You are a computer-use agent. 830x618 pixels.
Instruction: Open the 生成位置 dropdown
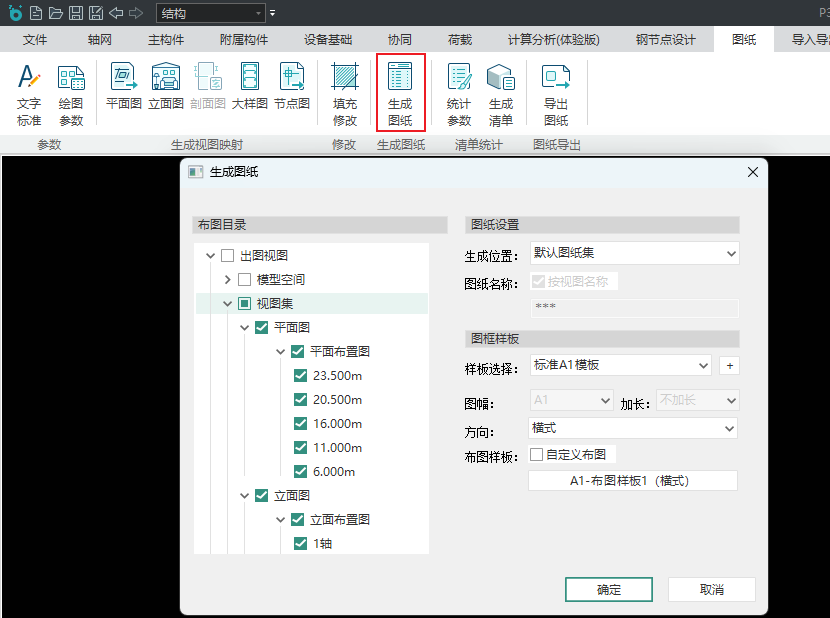pyautogui.click(x=634, y=254)
